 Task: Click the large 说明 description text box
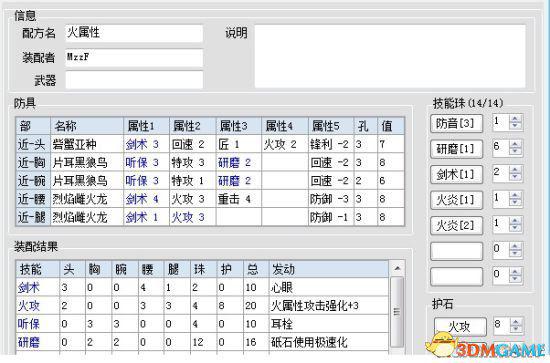click(390, 56)
